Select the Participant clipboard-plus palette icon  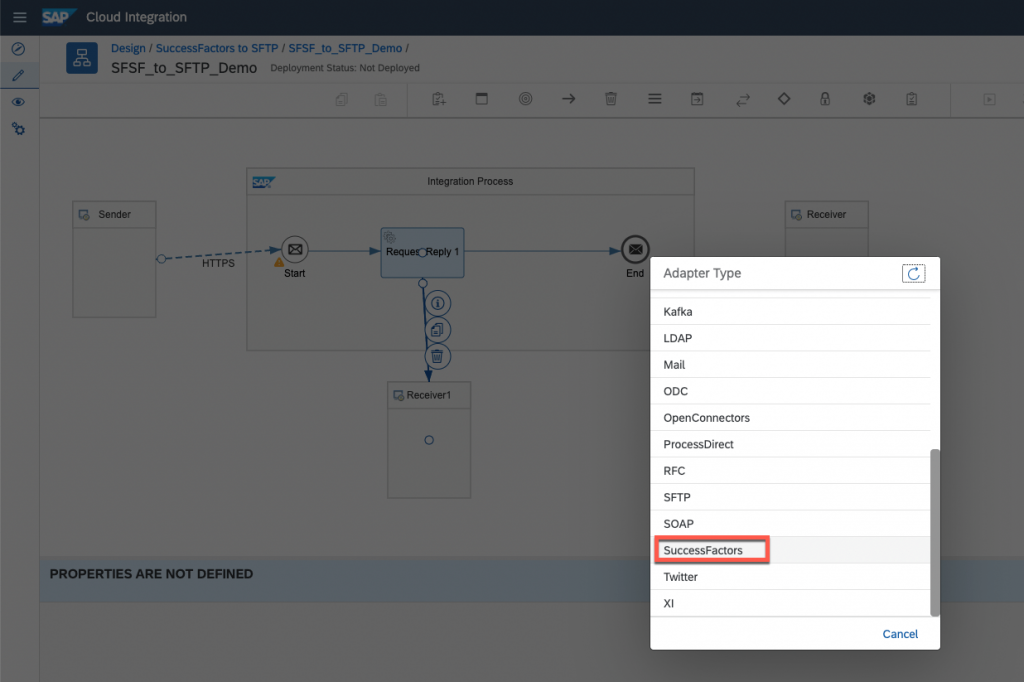tap(439, 99)
